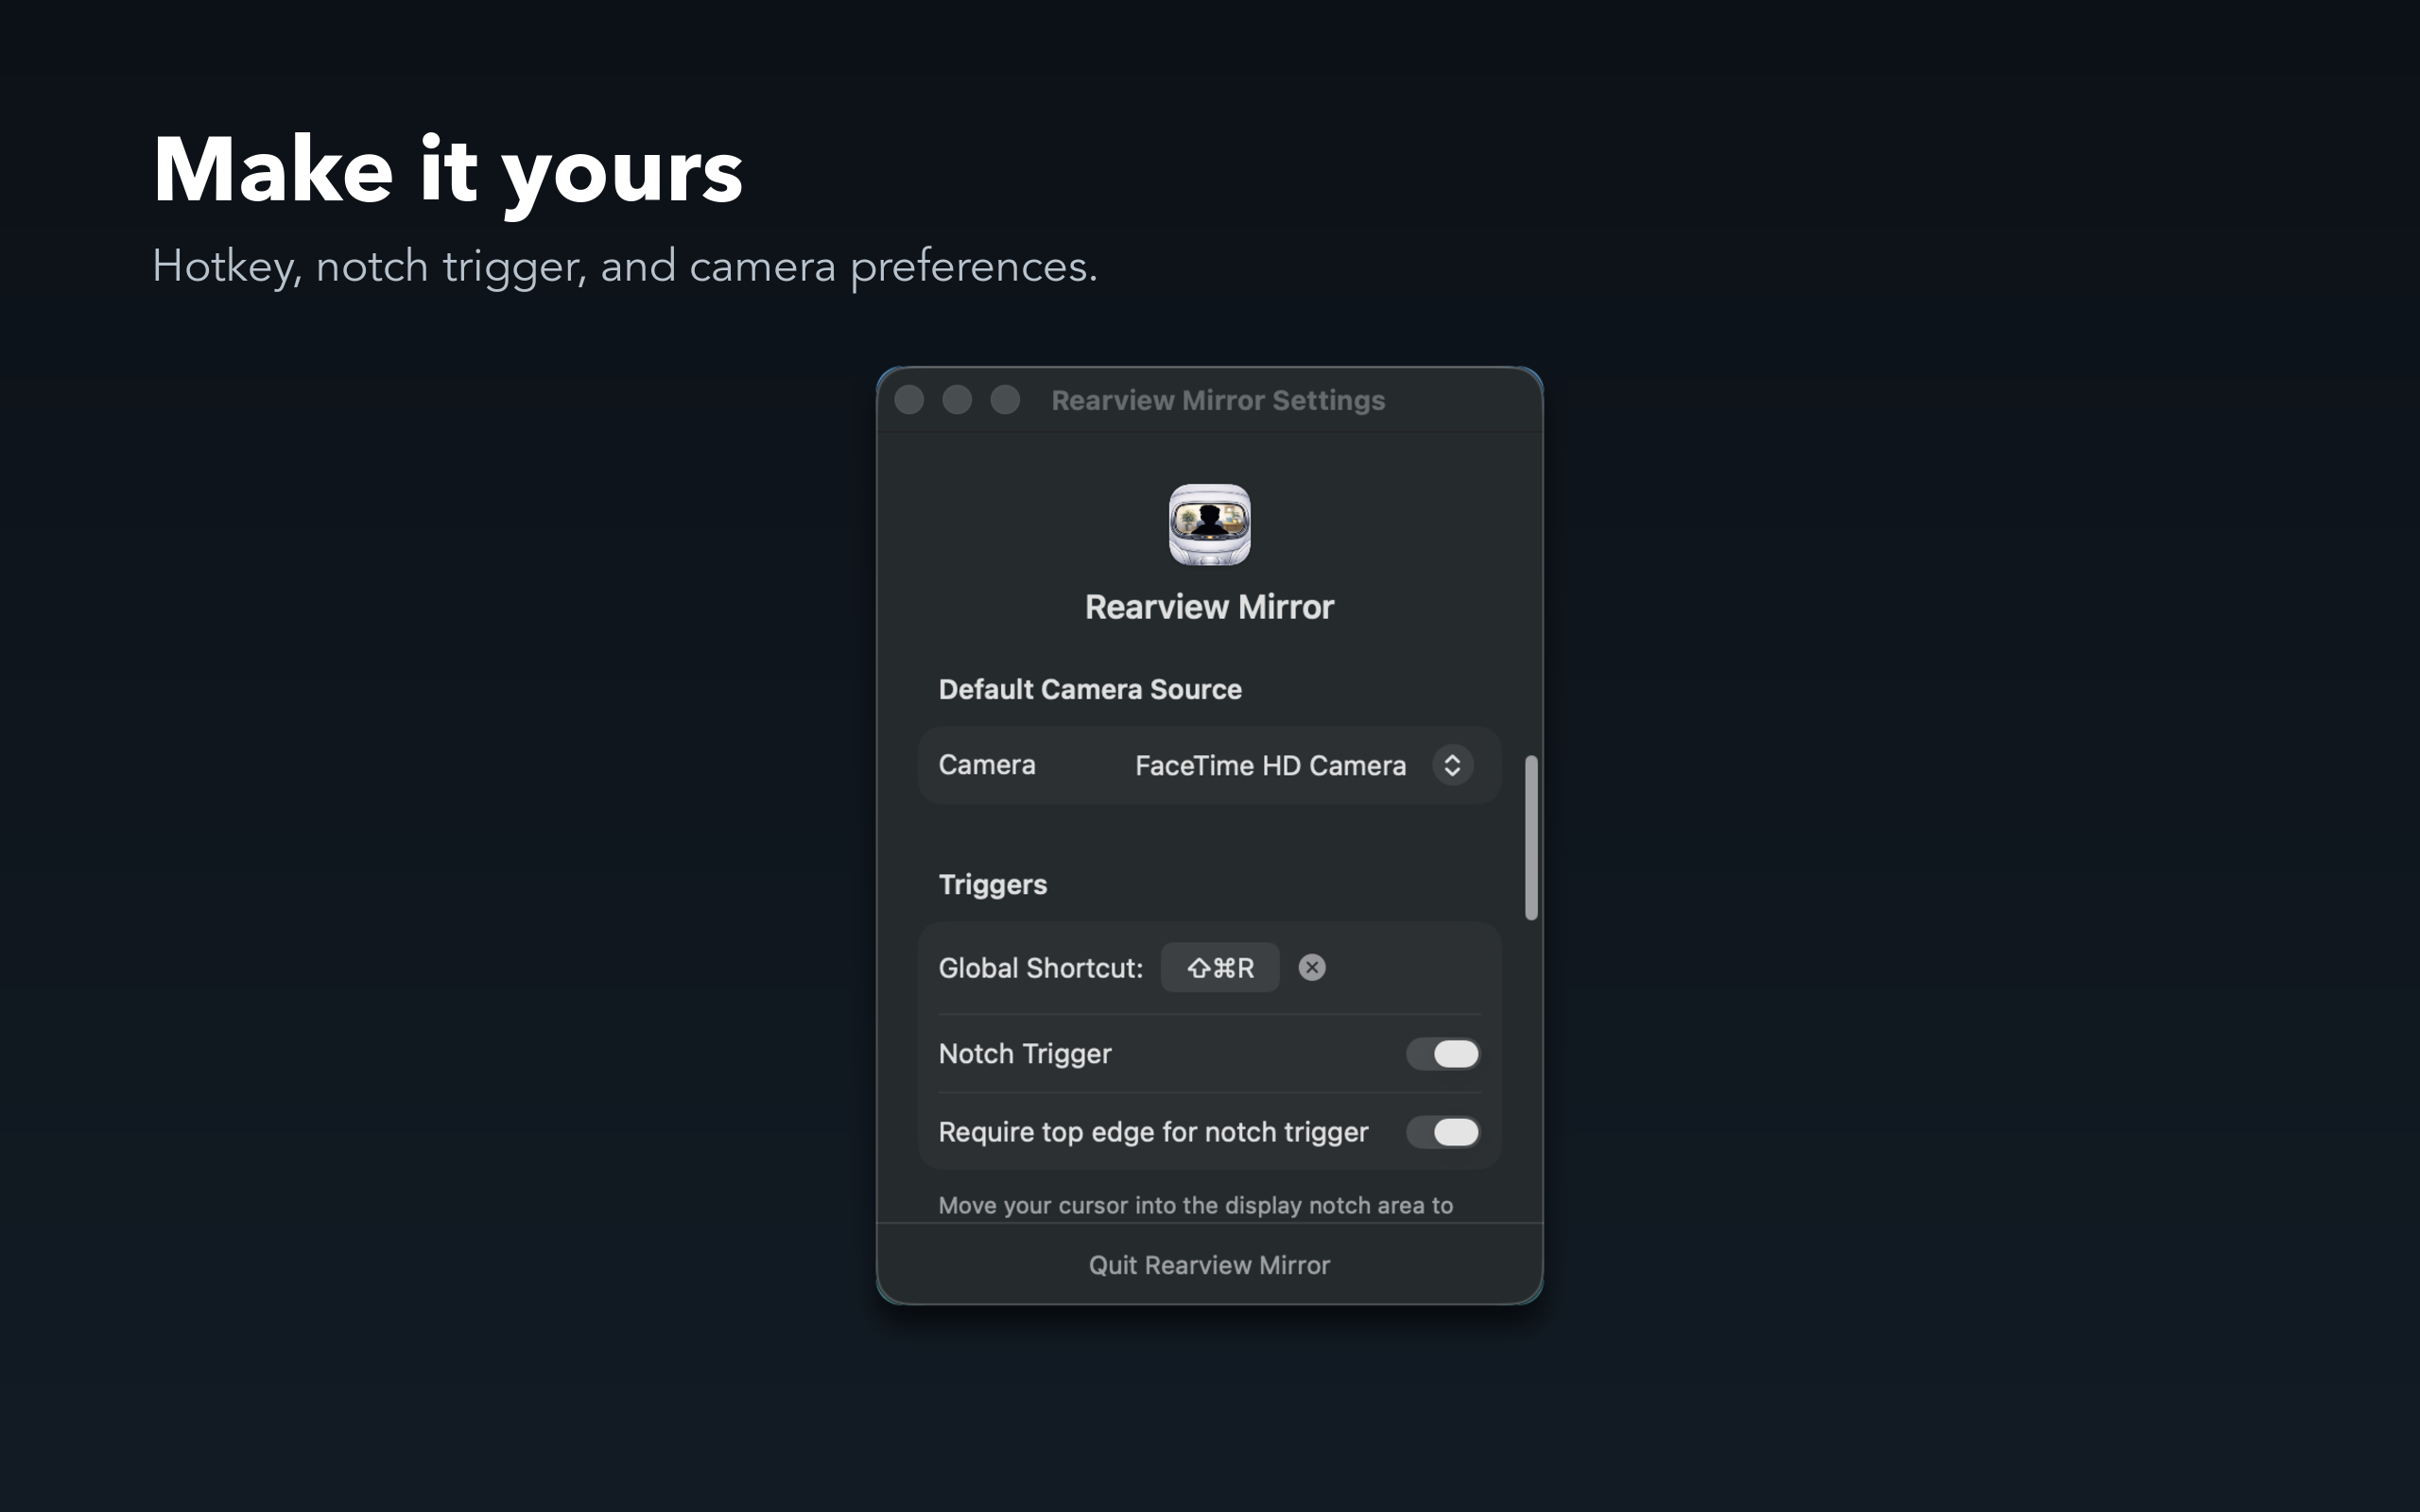
Task: Click the red traffic light button
Action: coord(909,399)
